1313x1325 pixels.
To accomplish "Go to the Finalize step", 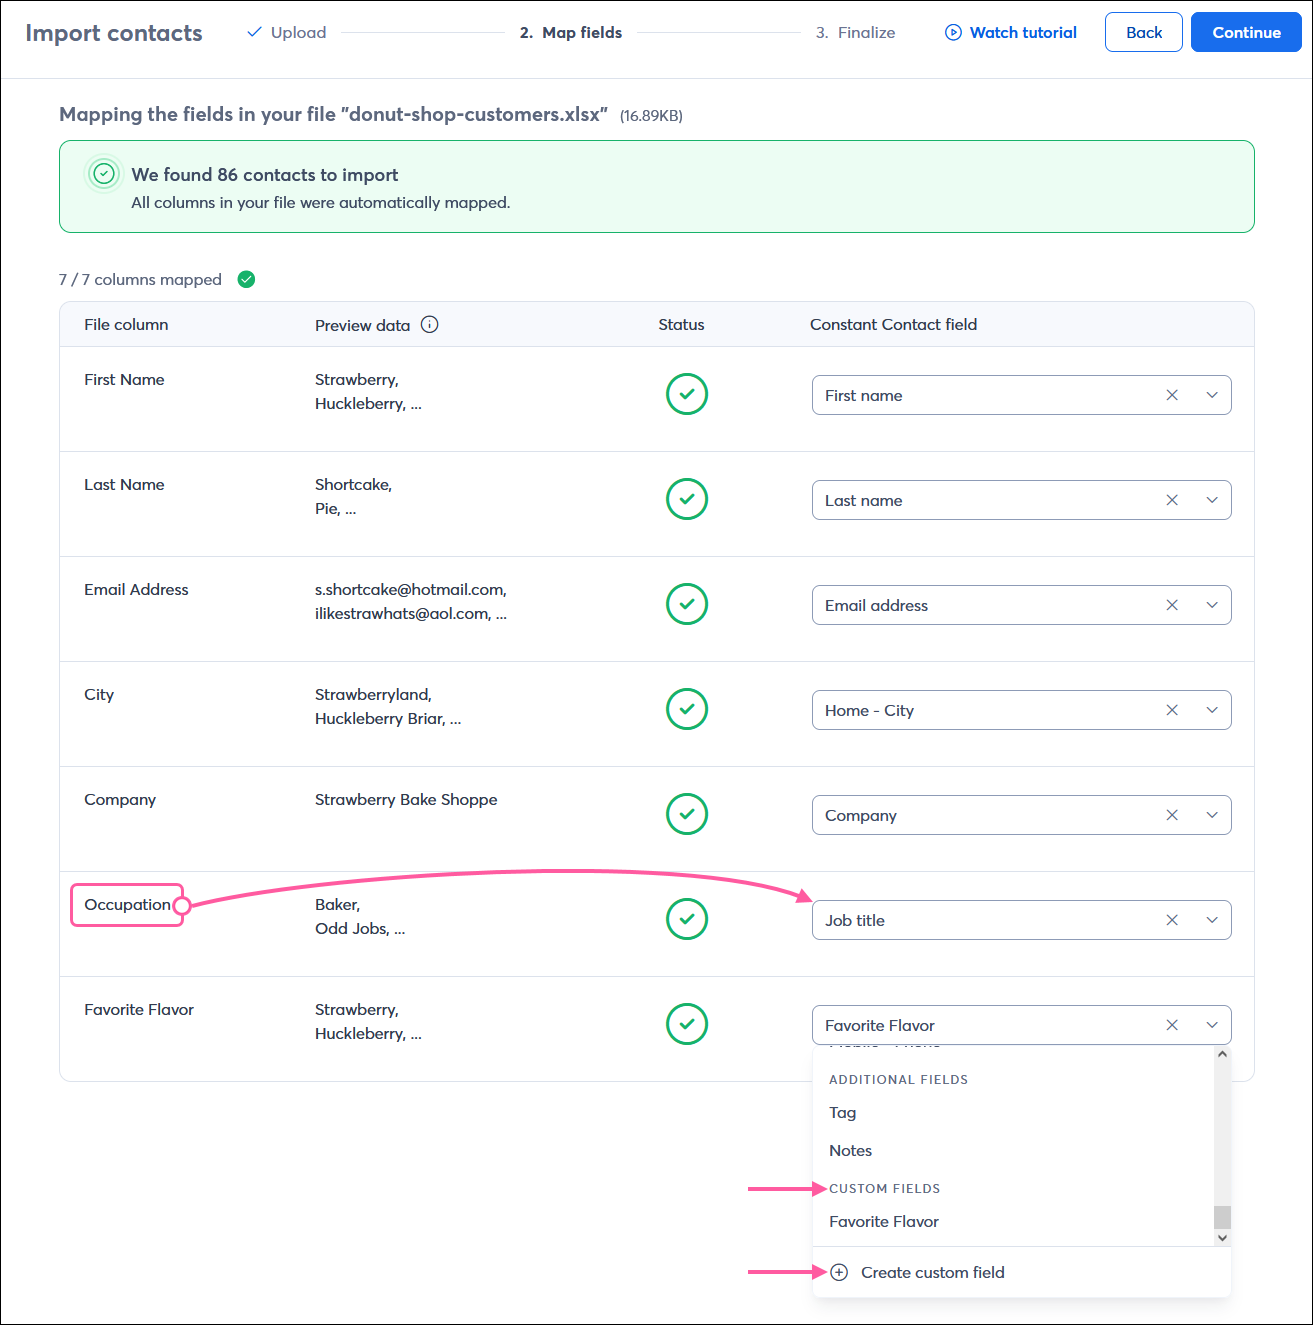I will (855, 32).
